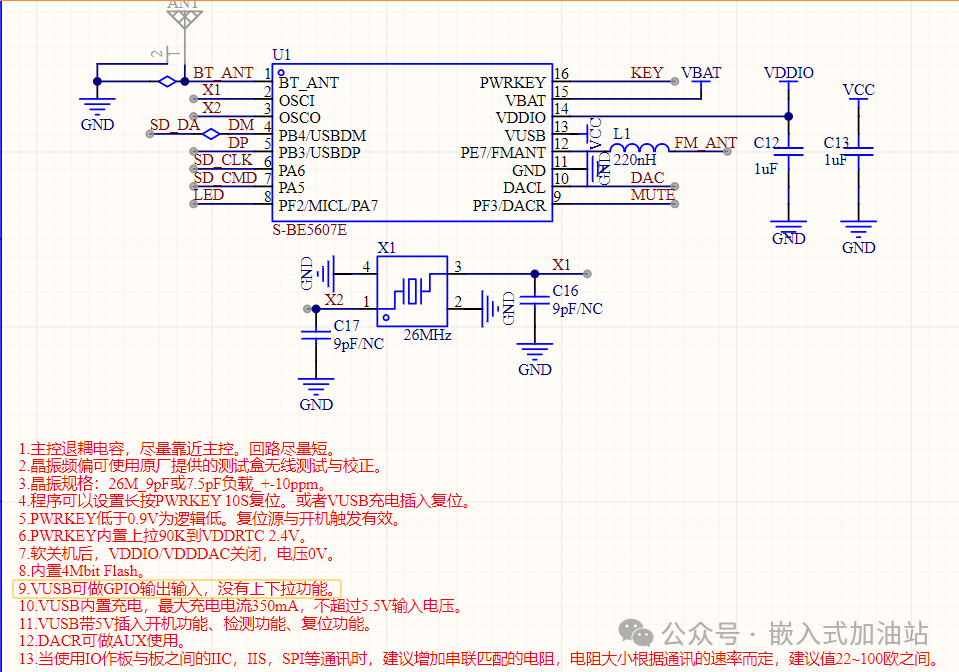Click the GND symbol below the antenna
The image size is (959, 672).
click(x=97, y=108)
